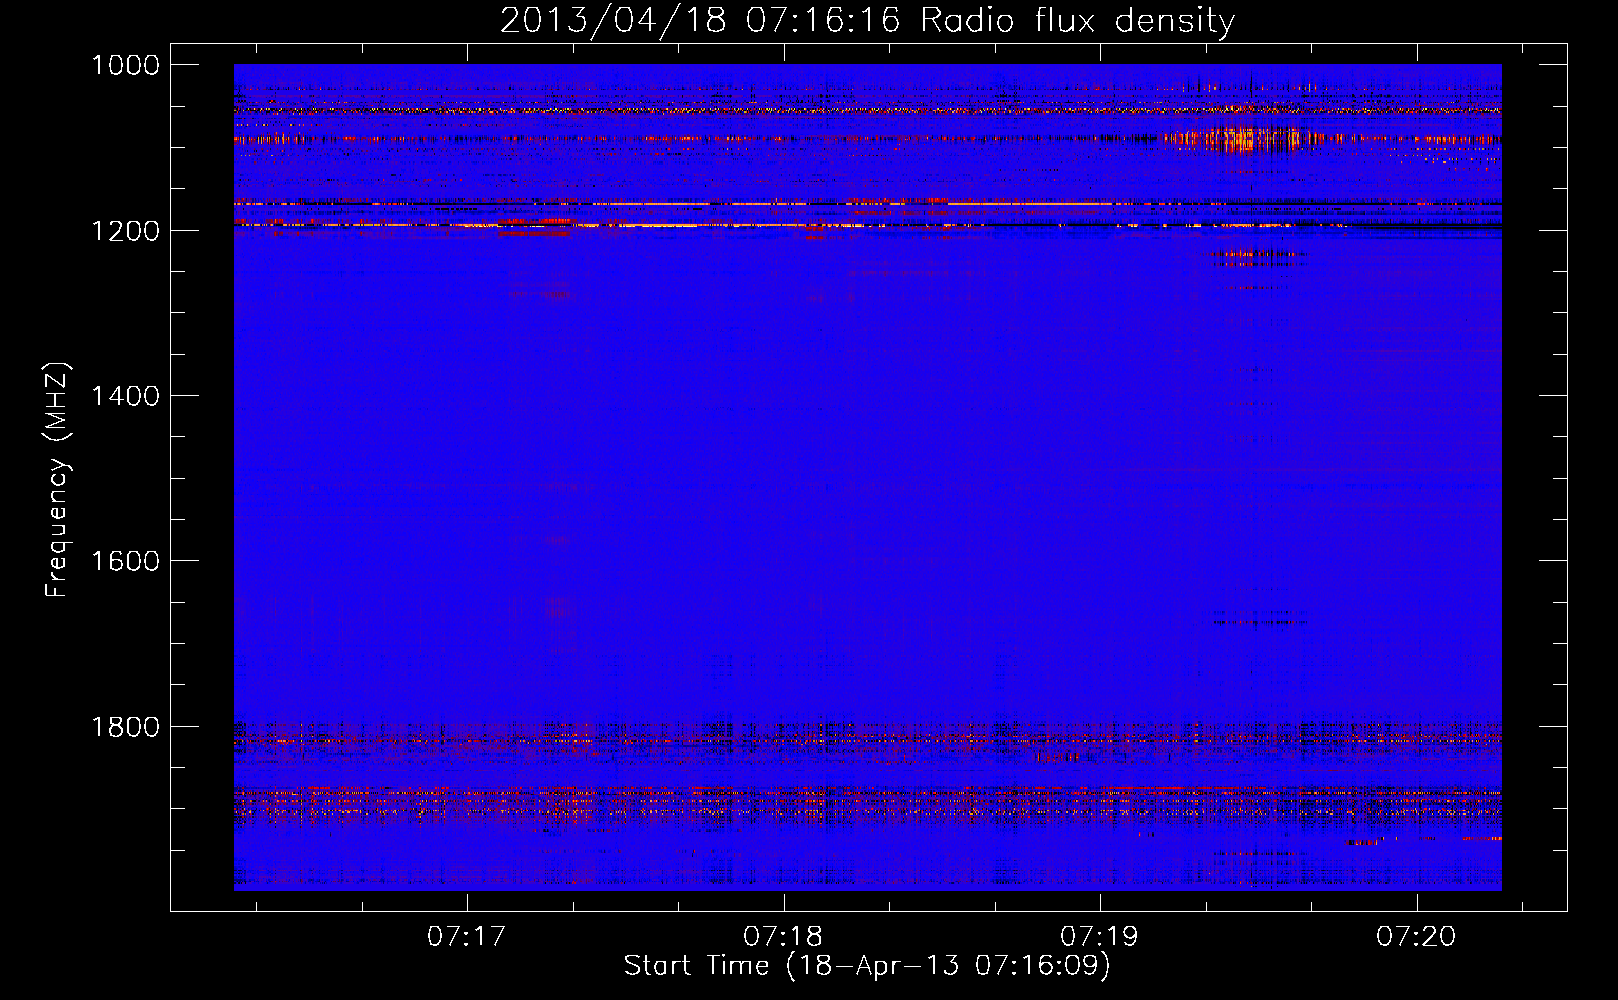Viewport: 1618px width, 1000px height.
Task: Click the 07:20 time tick label
Action: pos(1416,937)
